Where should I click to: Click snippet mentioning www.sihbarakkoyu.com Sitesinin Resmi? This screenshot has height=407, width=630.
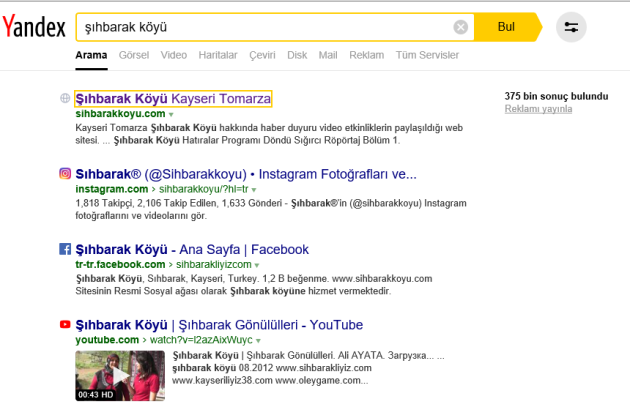click(254, 284)
